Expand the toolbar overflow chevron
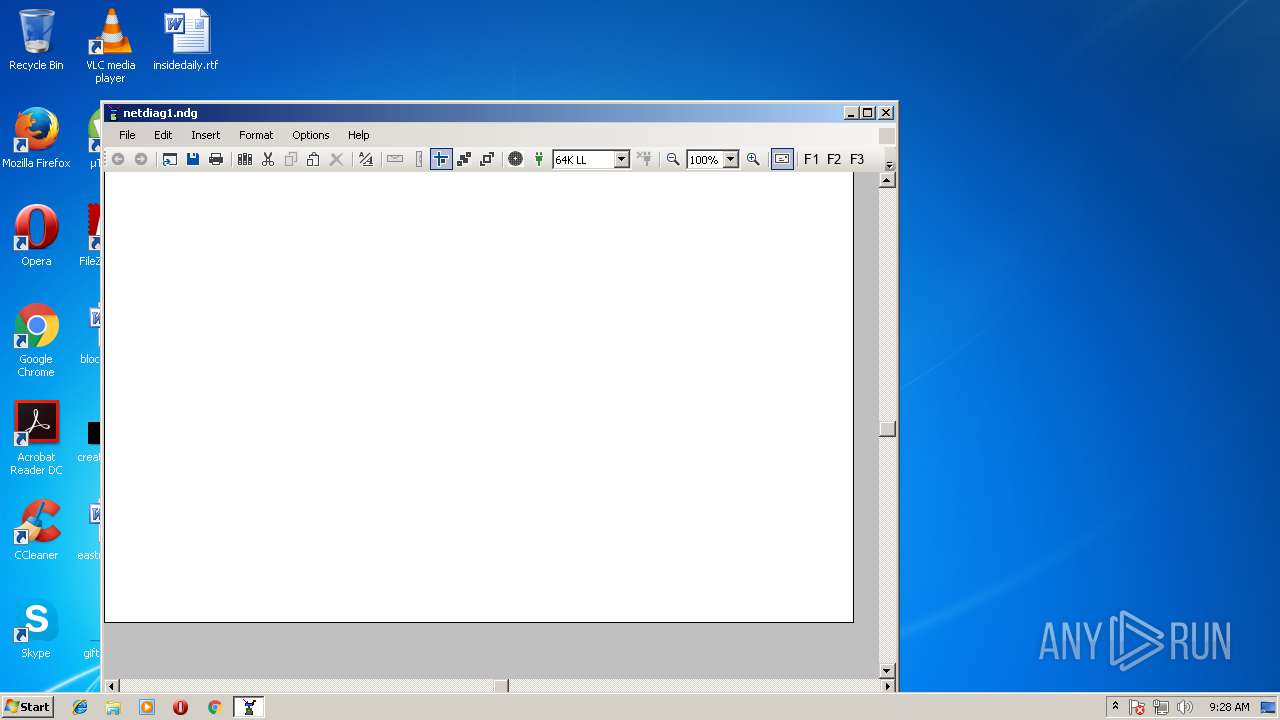Viewport: 1280px width, 720px height. pos(889,165)
